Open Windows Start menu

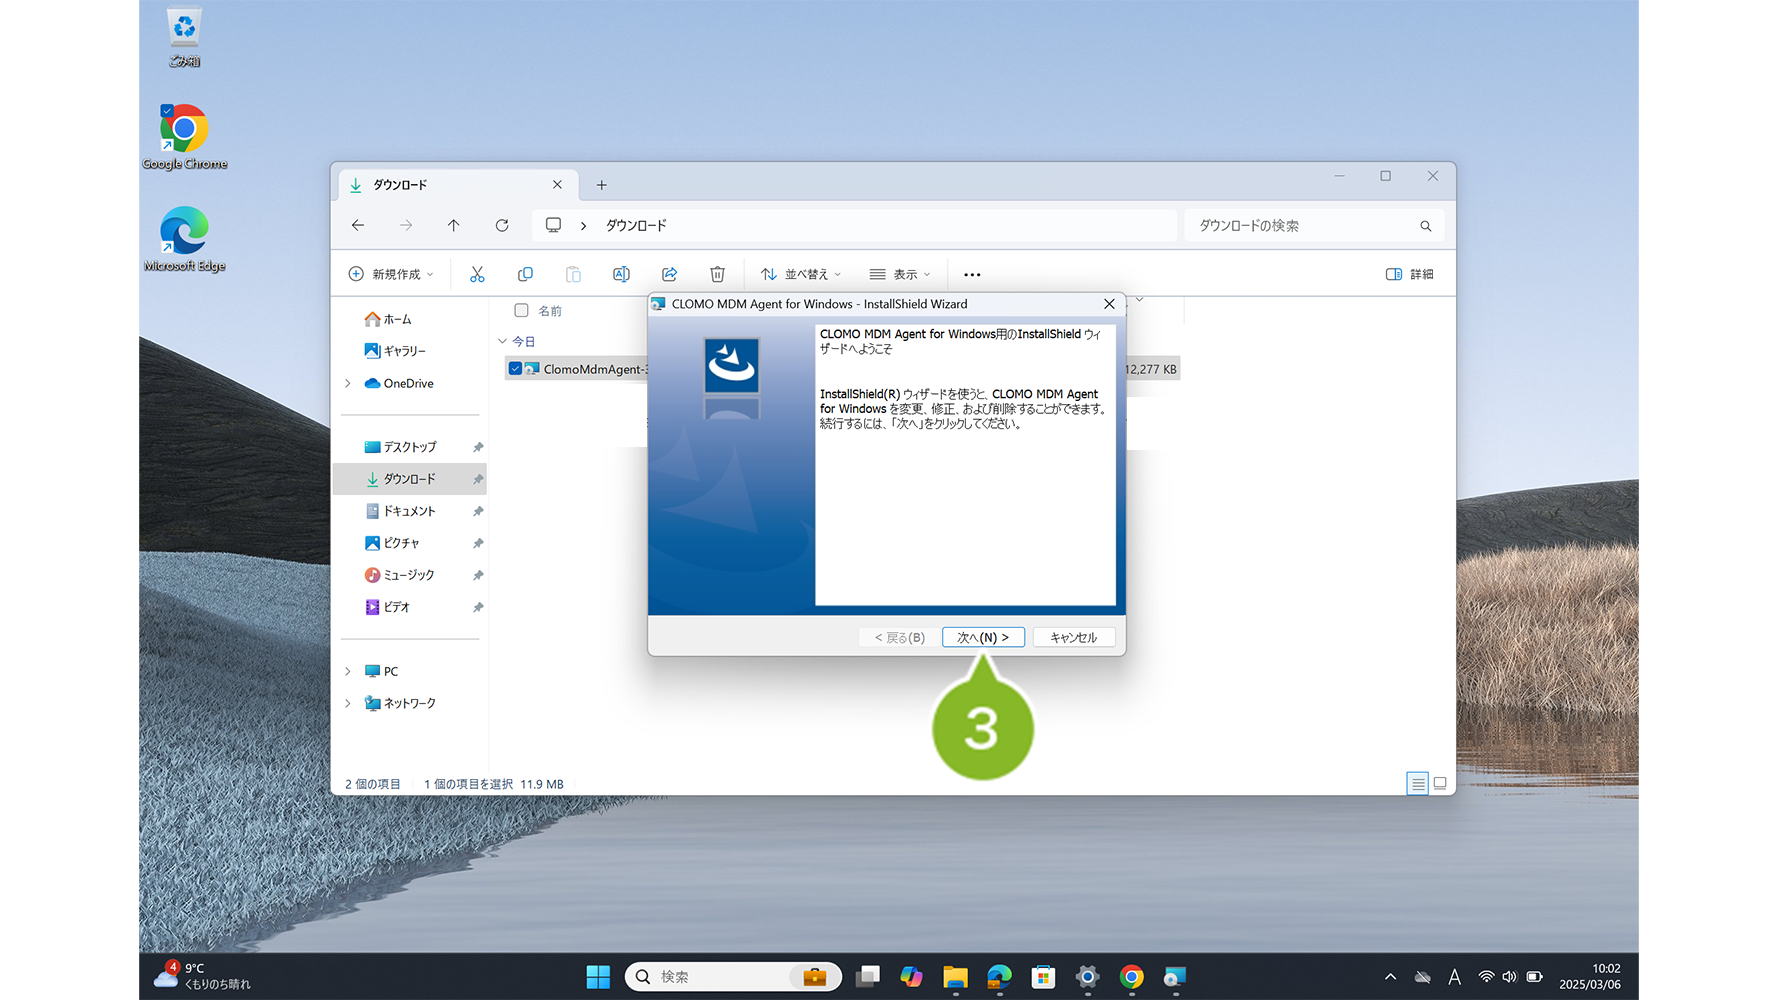pos(598,977)
